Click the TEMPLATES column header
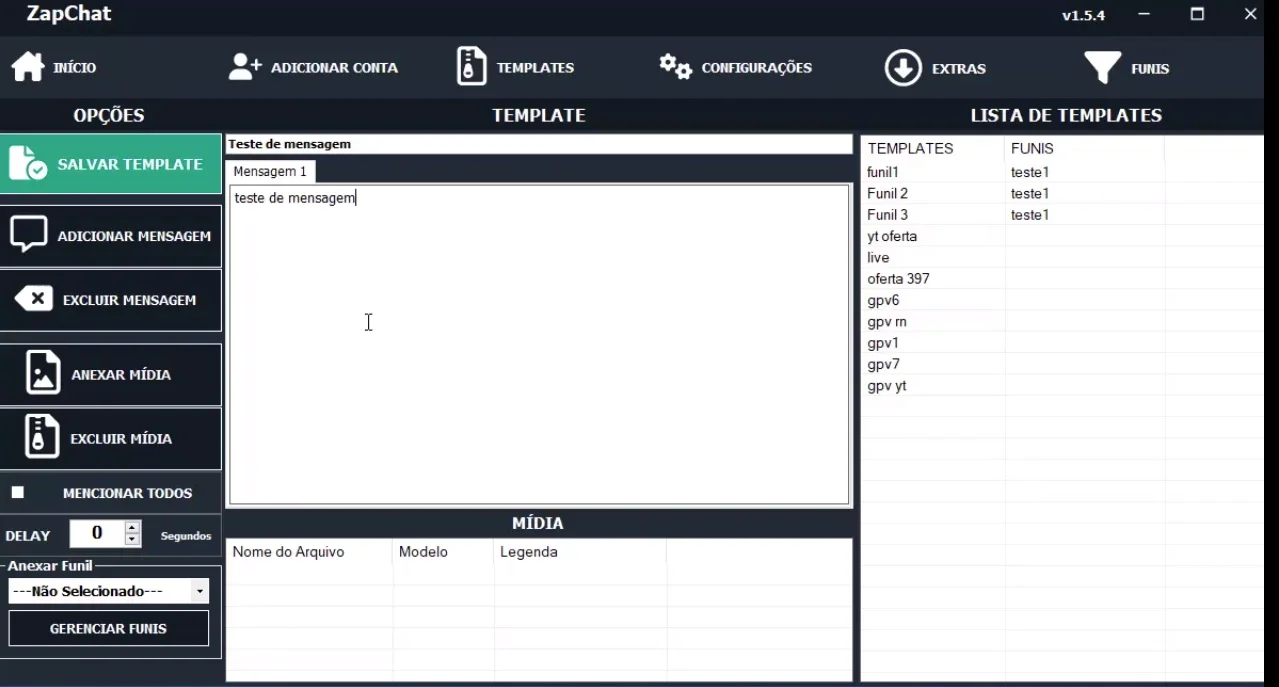The image size is (1279, 687). click(x=933, y=148)
